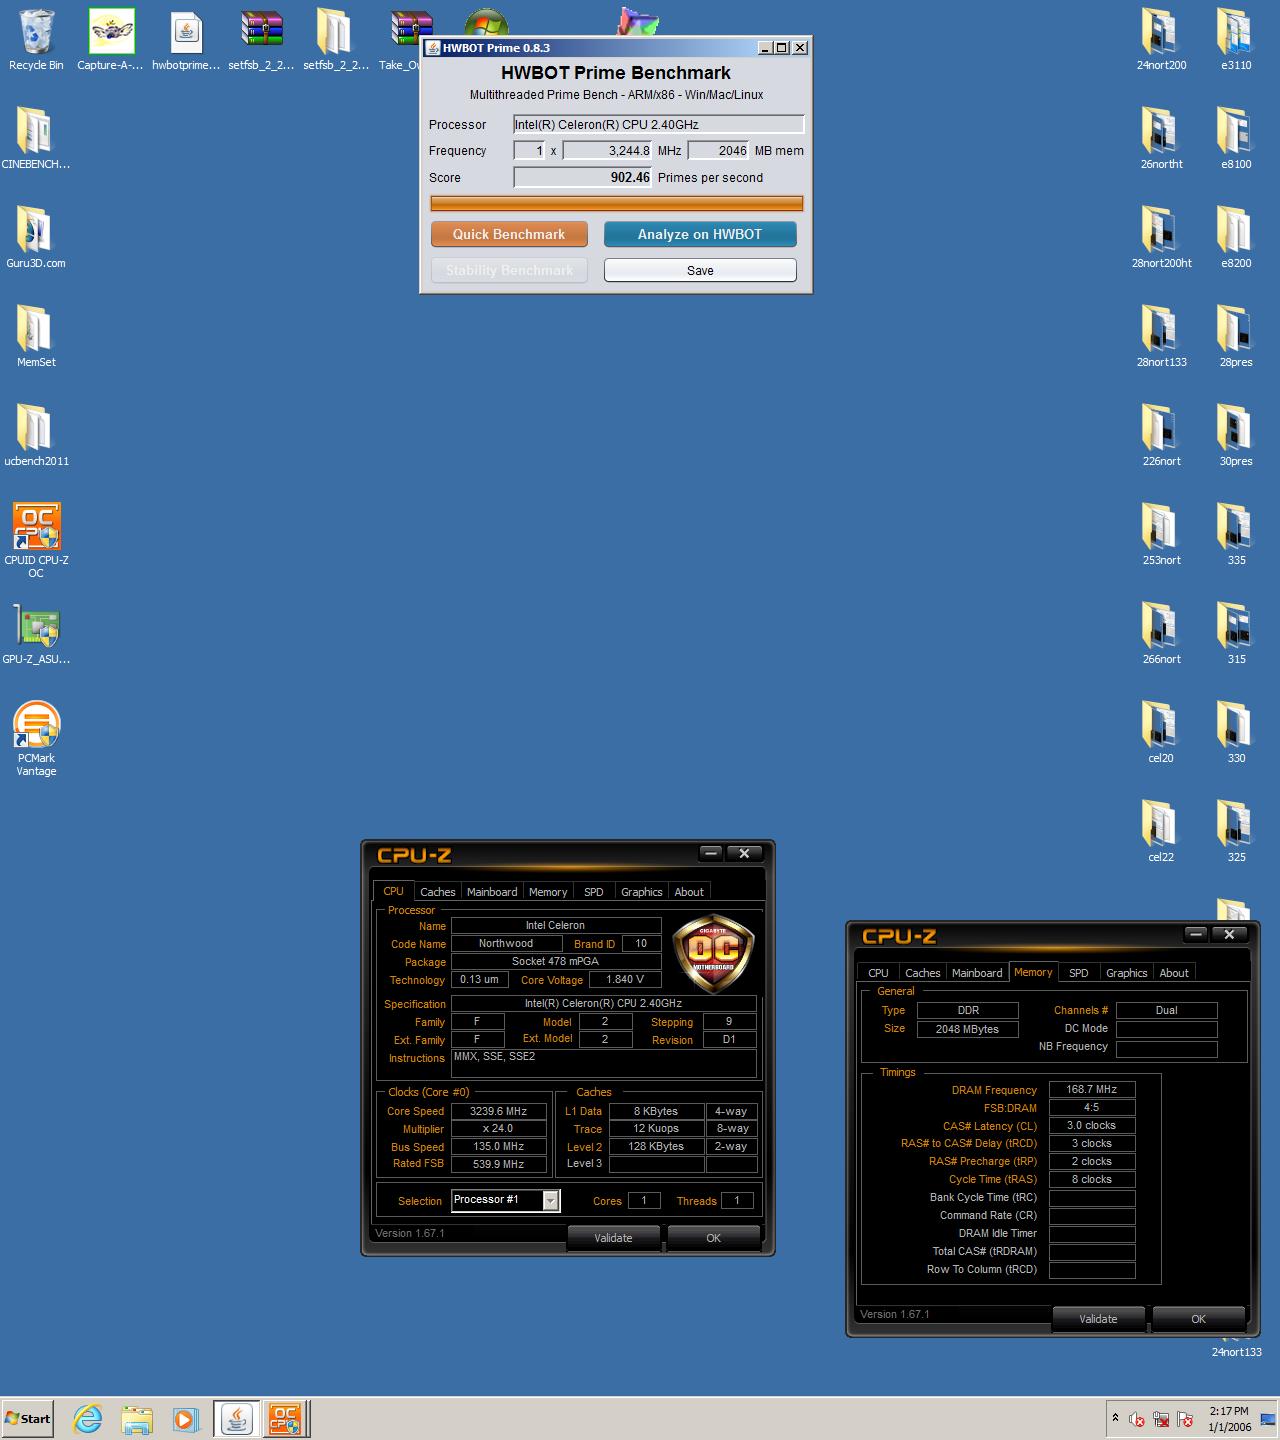This screenshot has height=1440, width=1280.
Task: Click OK in CPU-Z CPU window
Action: pos(713,1238)
